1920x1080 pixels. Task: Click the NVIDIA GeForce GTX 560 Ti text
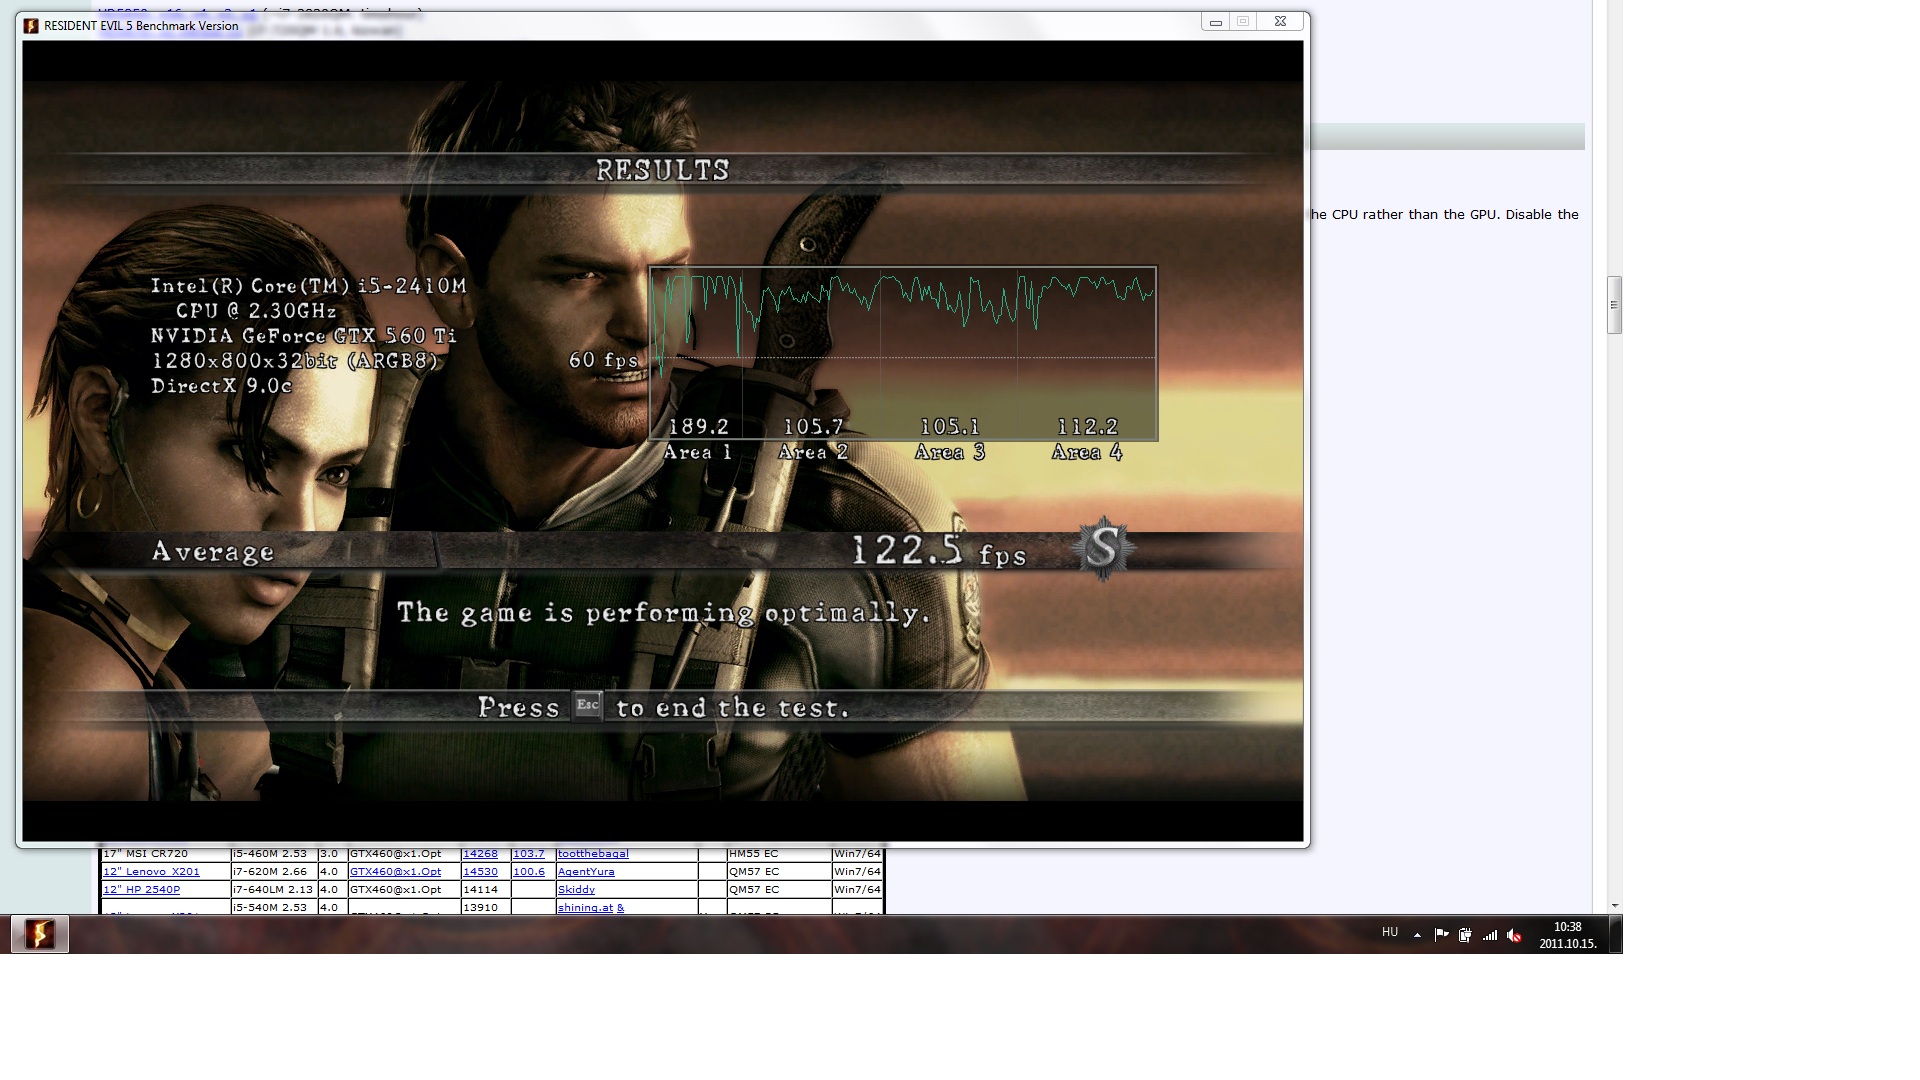click(304, 336)
